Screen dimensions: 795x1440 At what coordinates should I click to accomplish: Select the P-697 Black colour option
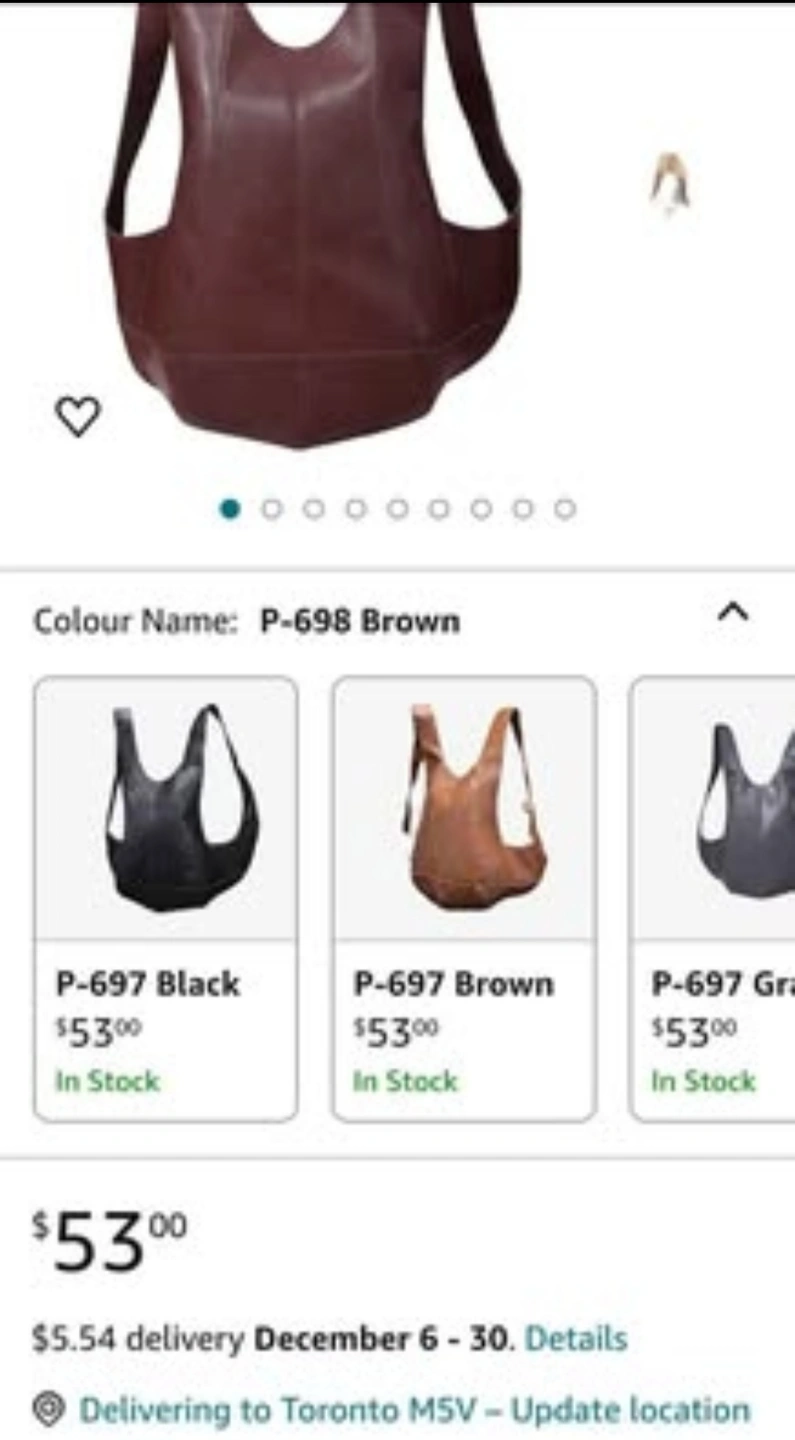pos(166,899)
